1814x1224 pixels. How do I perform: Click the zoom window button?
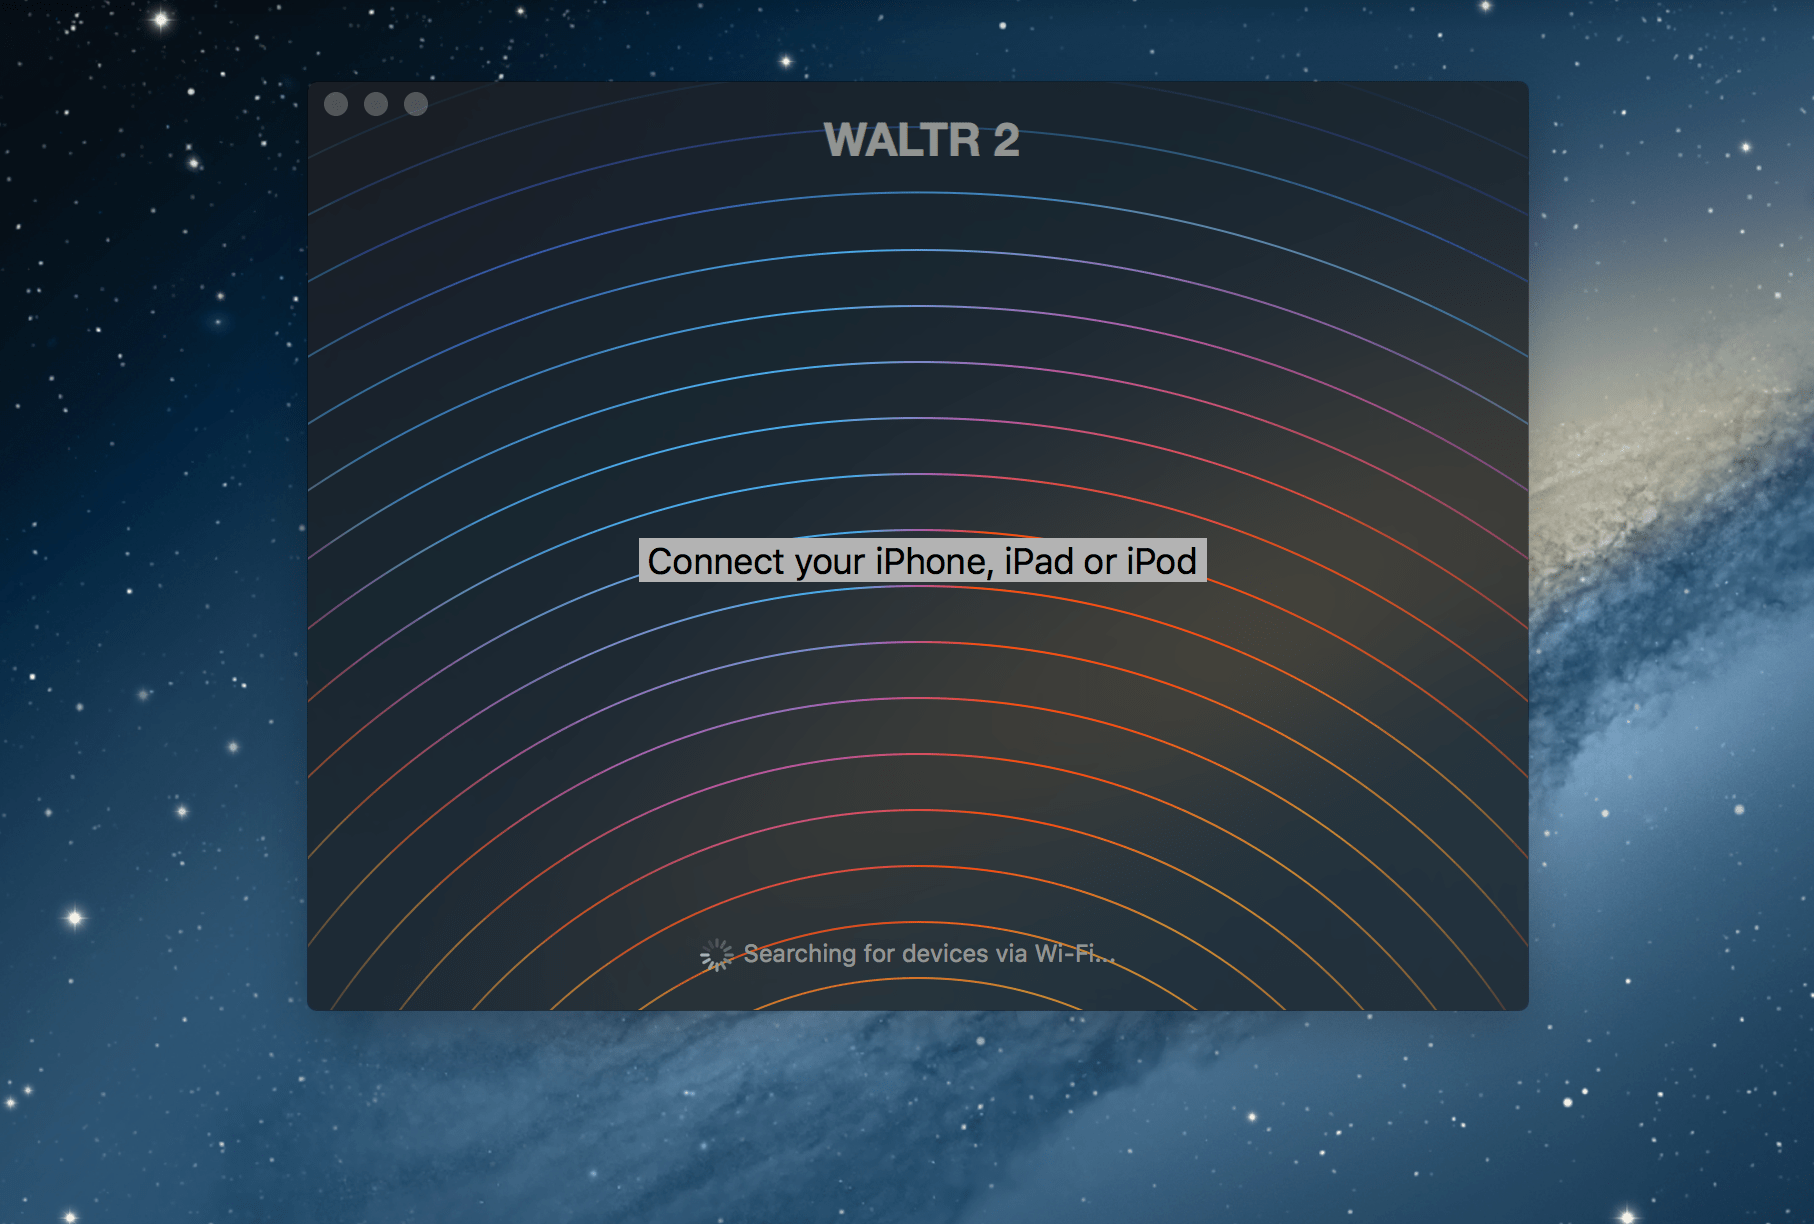[416, 104]
